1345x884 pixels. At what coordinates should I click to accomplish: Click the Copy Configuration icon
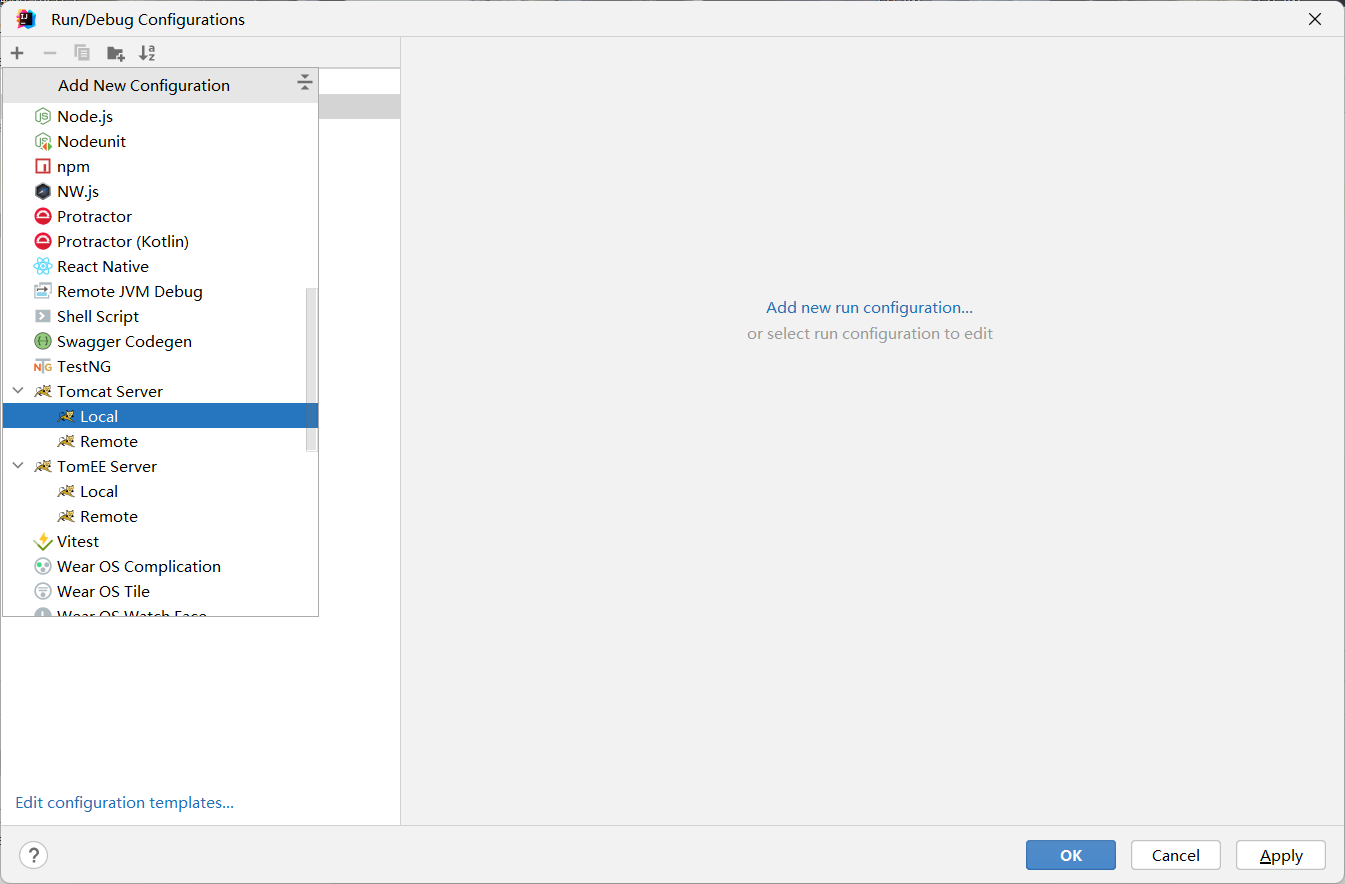(x=82, y=53)
